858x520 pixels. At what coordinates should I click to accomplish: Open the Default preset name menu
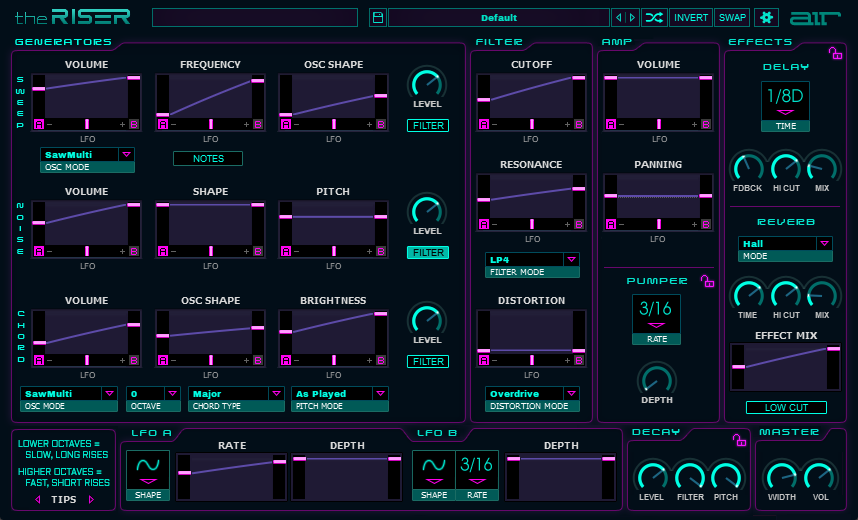498,18
